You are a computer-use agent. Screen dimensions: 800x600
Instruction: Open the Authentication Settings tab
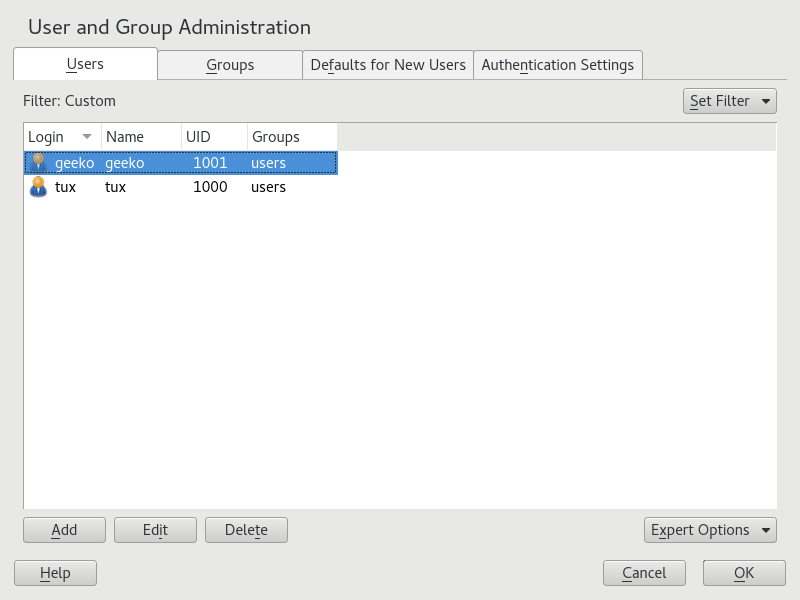coord(557,65)
